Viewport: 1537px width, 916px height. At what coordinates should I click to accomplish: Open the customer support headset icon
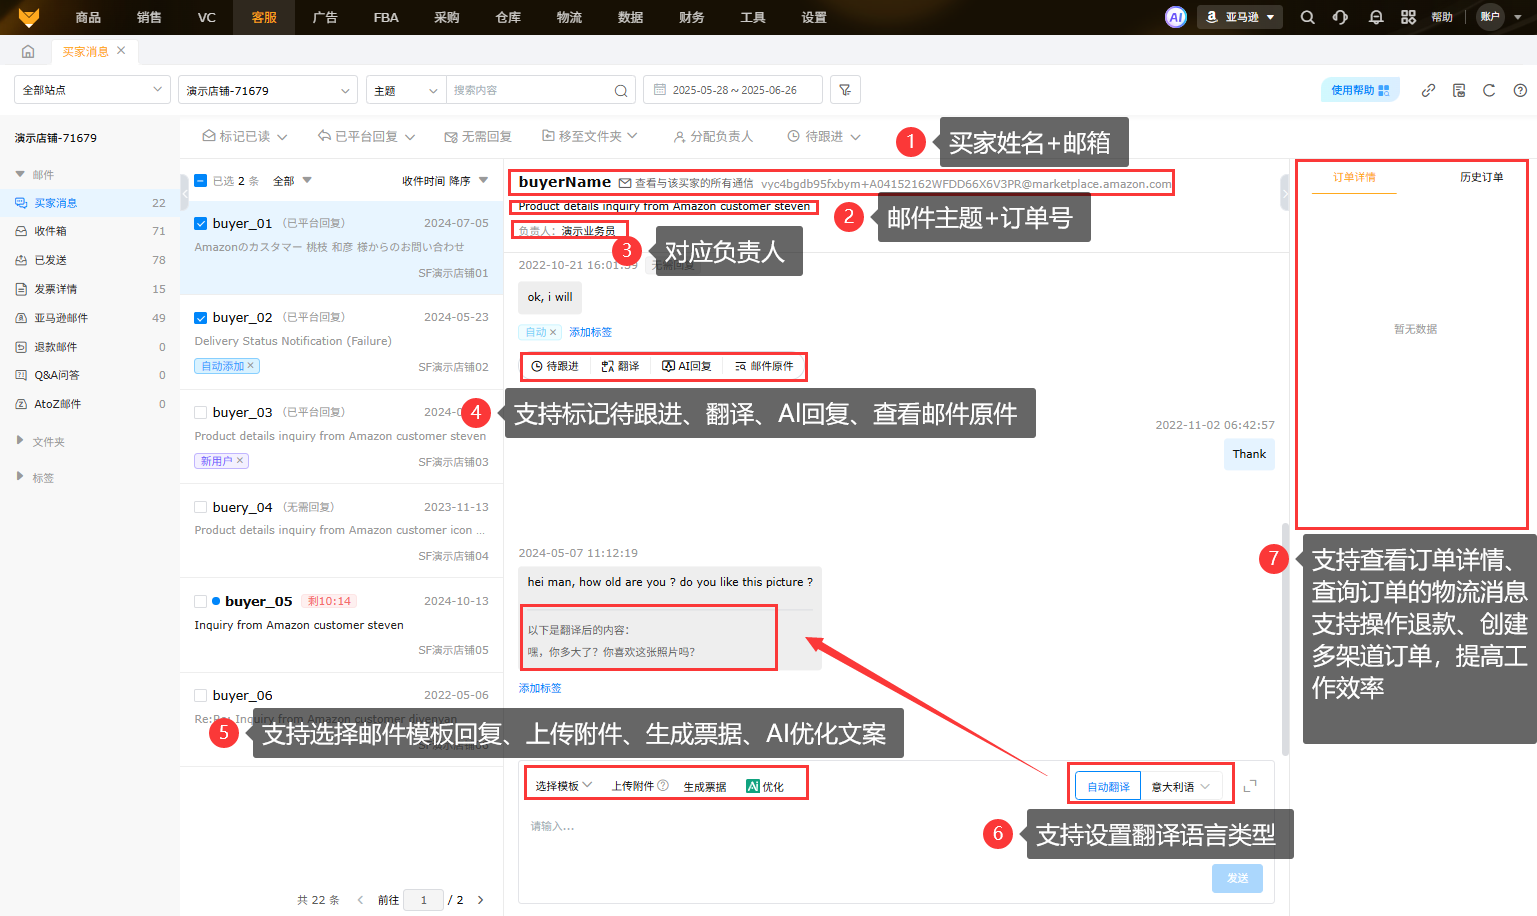(x=1340, y=17)
